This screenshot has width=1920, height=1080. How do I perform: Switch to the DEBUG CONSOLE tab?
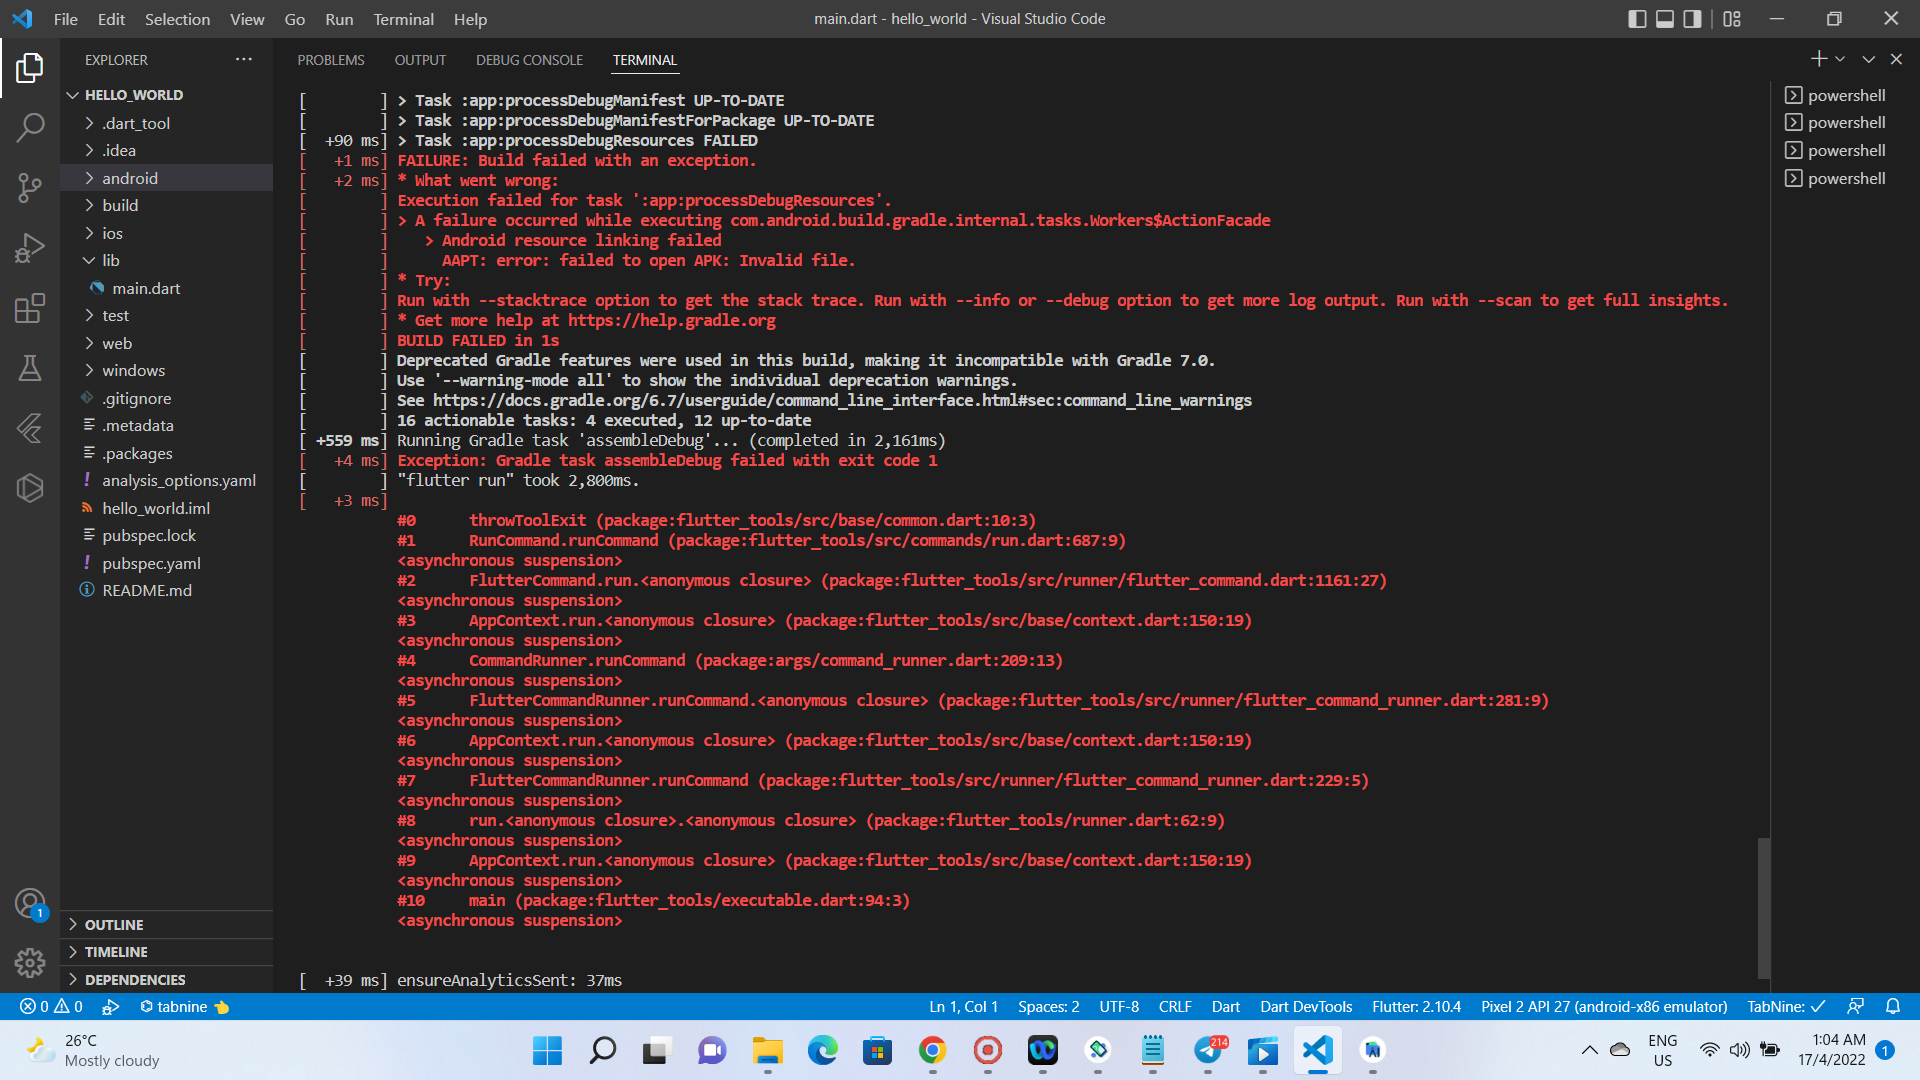530,59
